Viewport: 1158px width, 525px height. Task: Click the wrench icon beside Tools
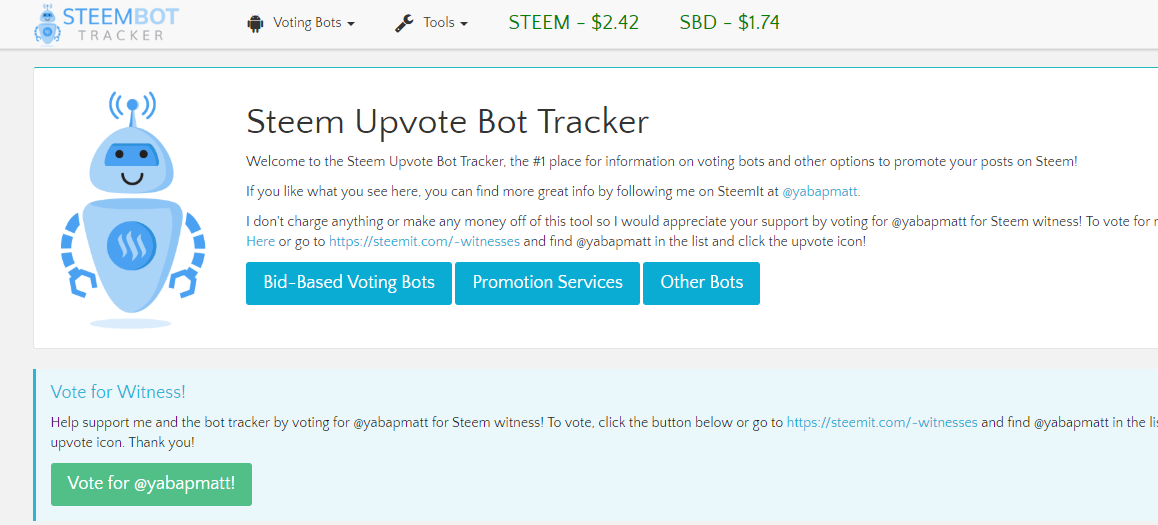[404, 24]
